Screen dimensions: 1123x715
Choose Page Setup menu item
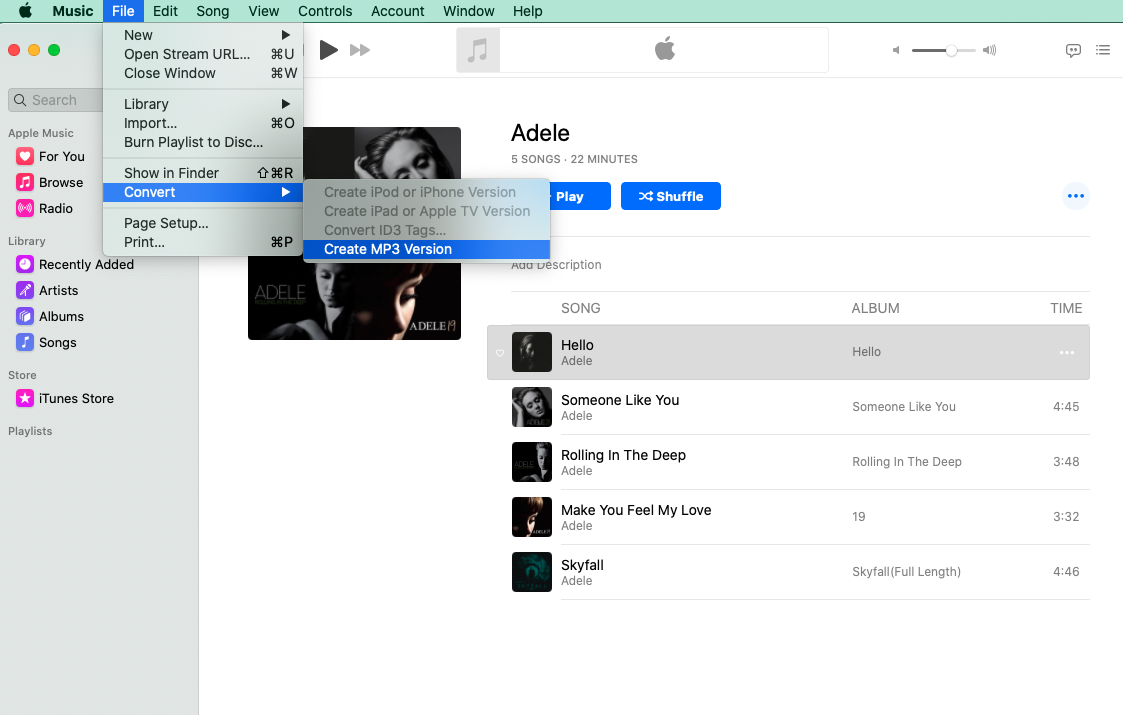pyautogui.click(x=203, y=223)
